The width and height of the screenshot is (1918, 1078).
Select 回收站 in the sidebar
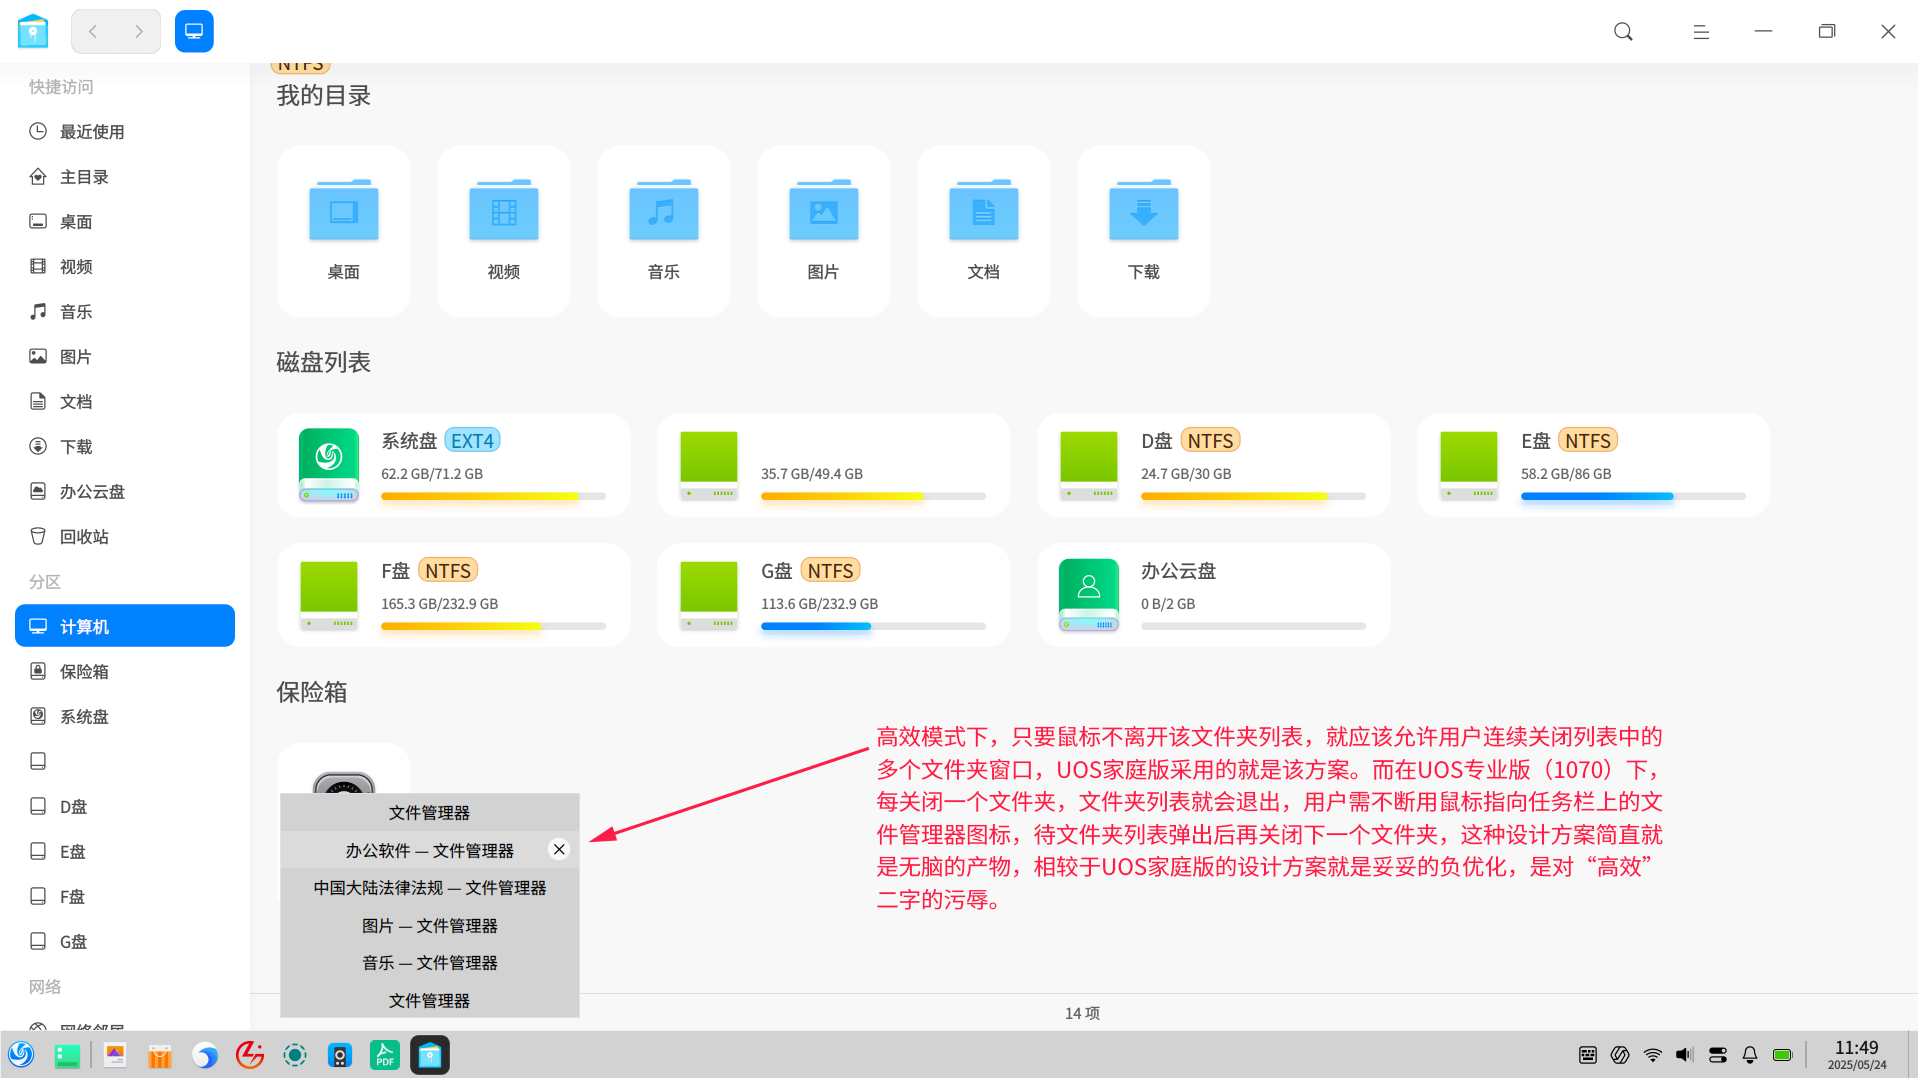pyautogui.click(x=84, y=537)
